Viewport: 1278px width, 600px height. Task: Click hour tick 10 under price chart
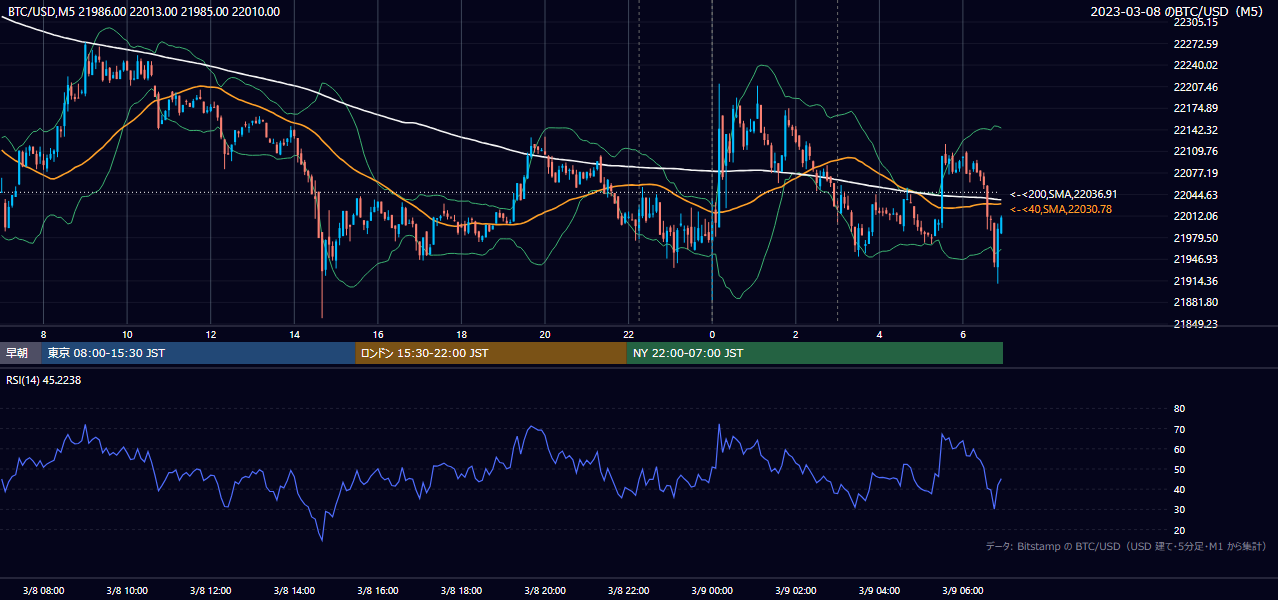pyautogui.click(x=127, y=334)
